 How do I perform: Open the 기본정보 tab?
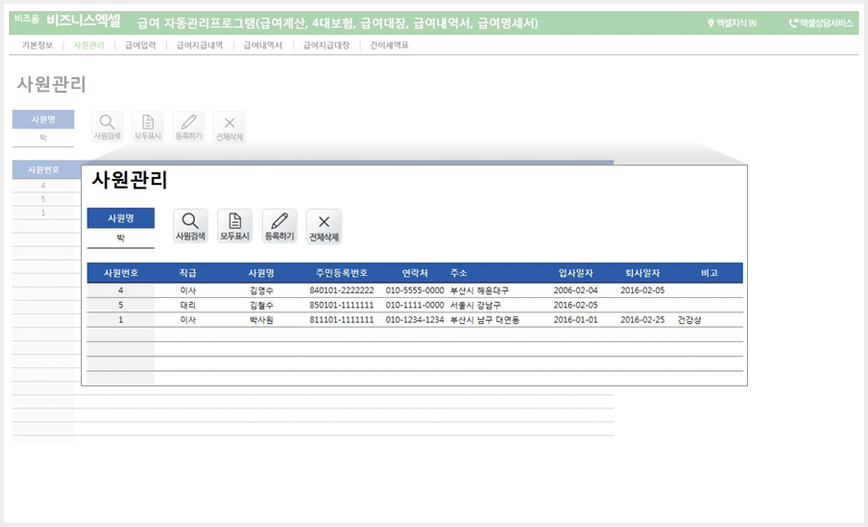(x=37, y=45)
